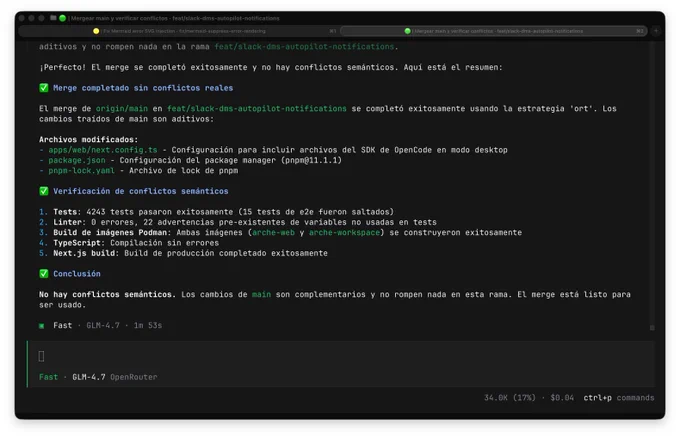Click the 'Fast' mode label under the prompt
Image resolution: width=680 pixels, height=438 pixels.
pyautogui.click(x=48, y=377)
